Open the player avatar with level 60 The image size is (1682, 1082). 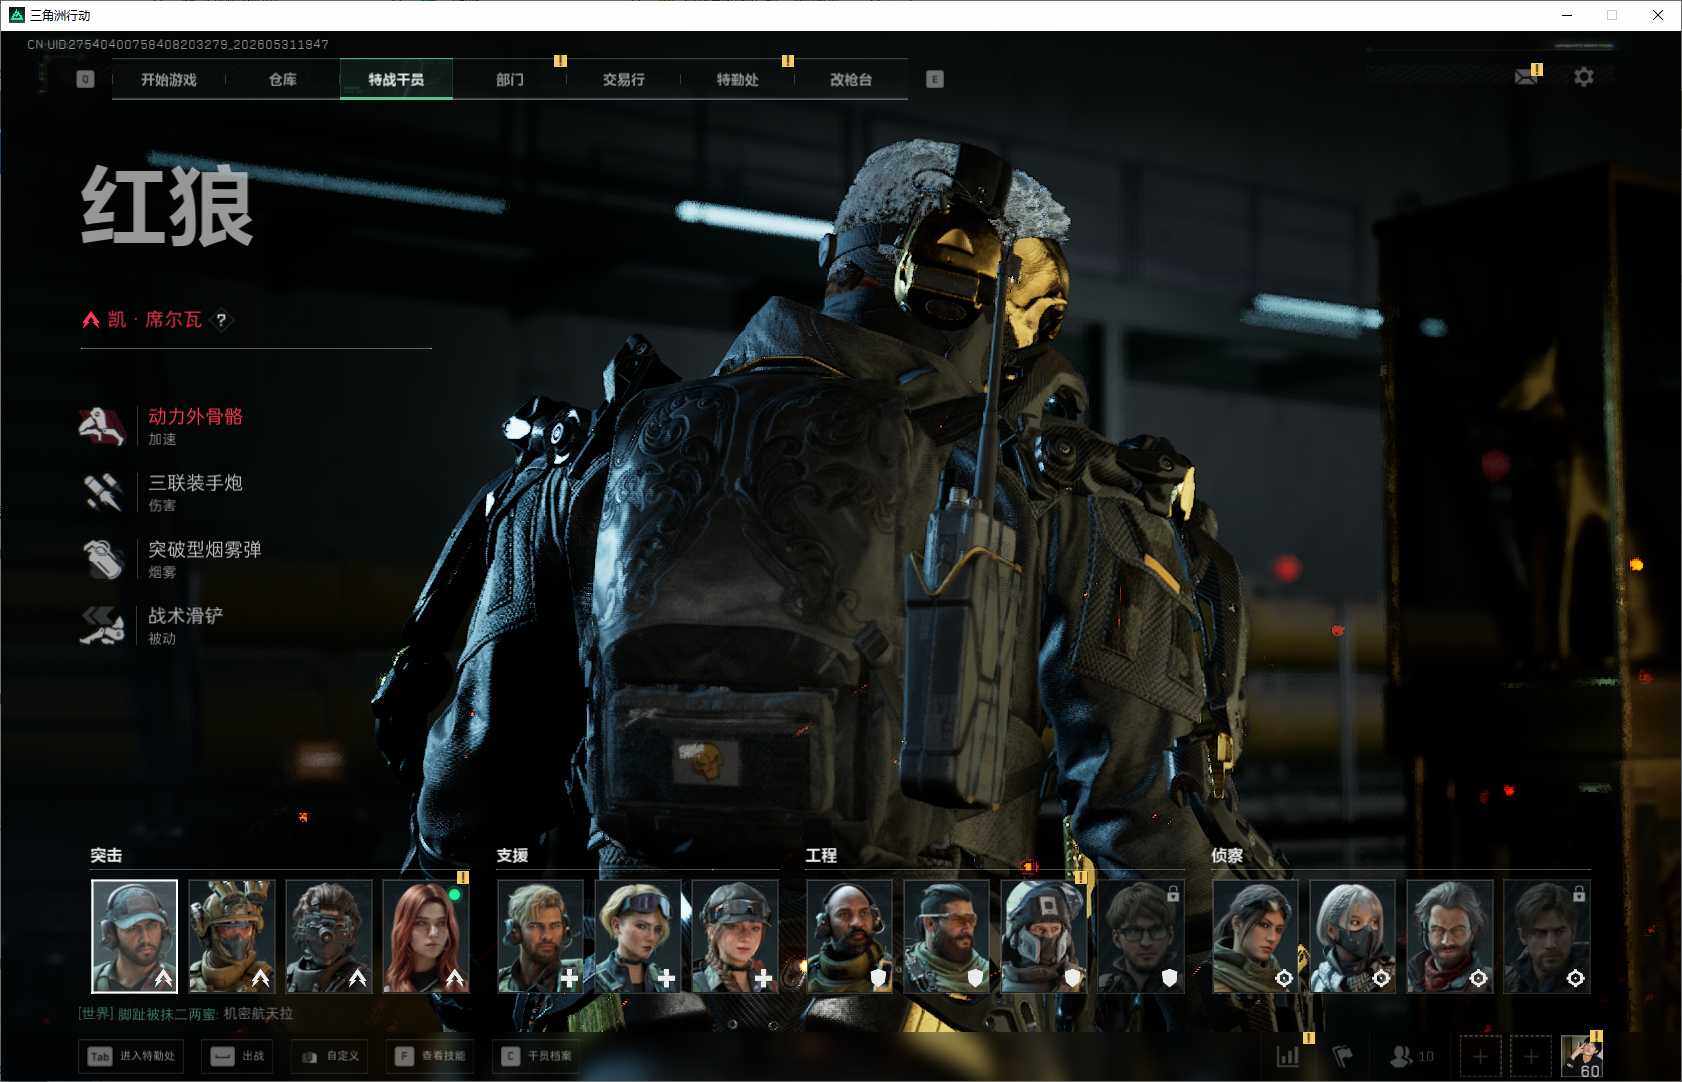1581,1056
